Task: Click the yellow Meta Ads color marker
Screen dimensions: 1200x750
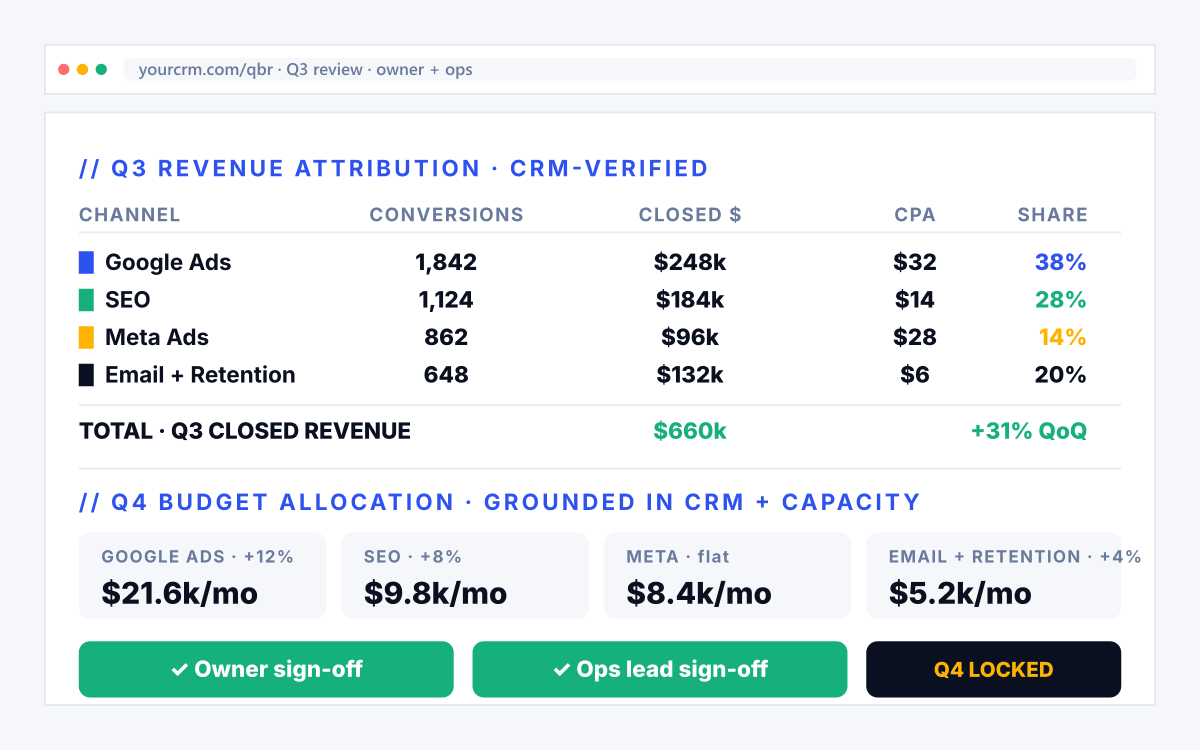Action: click(86, 338)
